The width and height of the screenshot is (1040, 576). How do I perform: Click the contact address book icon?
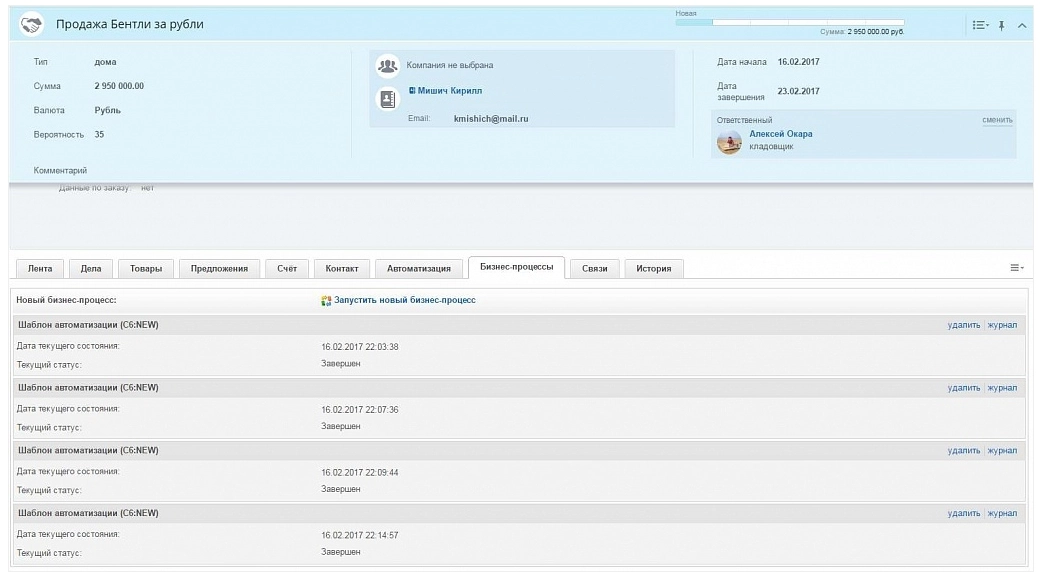pyautogui.click(x=386, y=99)
